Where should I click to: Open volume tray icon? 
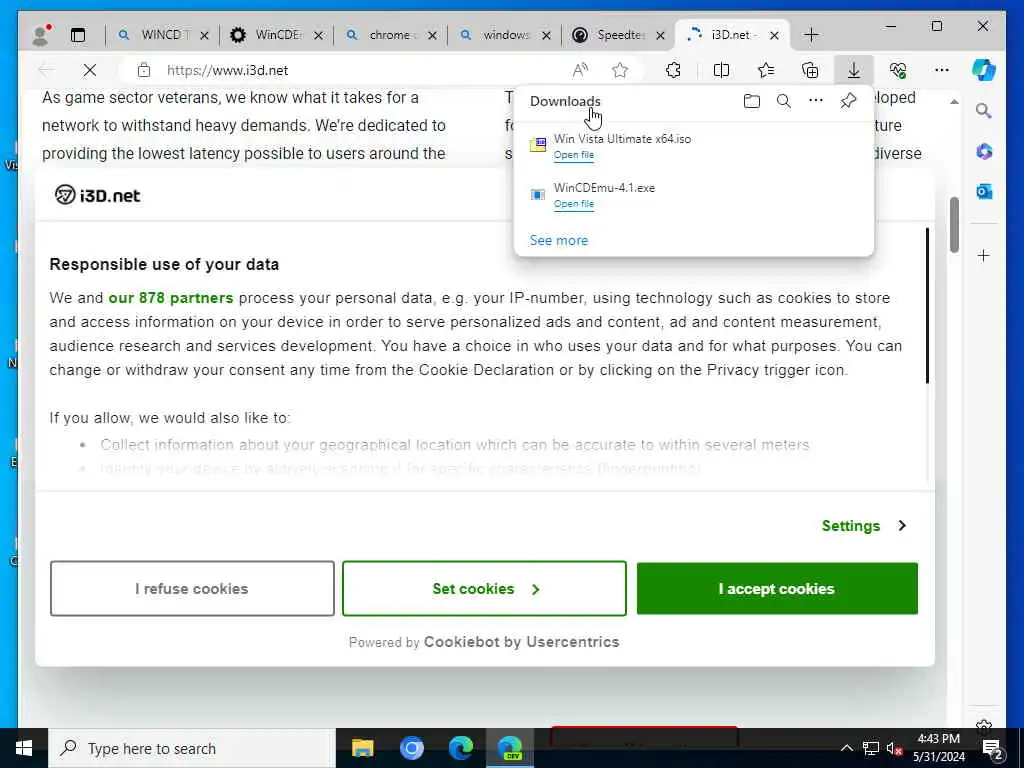pyautogui.click(x=894, y=748)
